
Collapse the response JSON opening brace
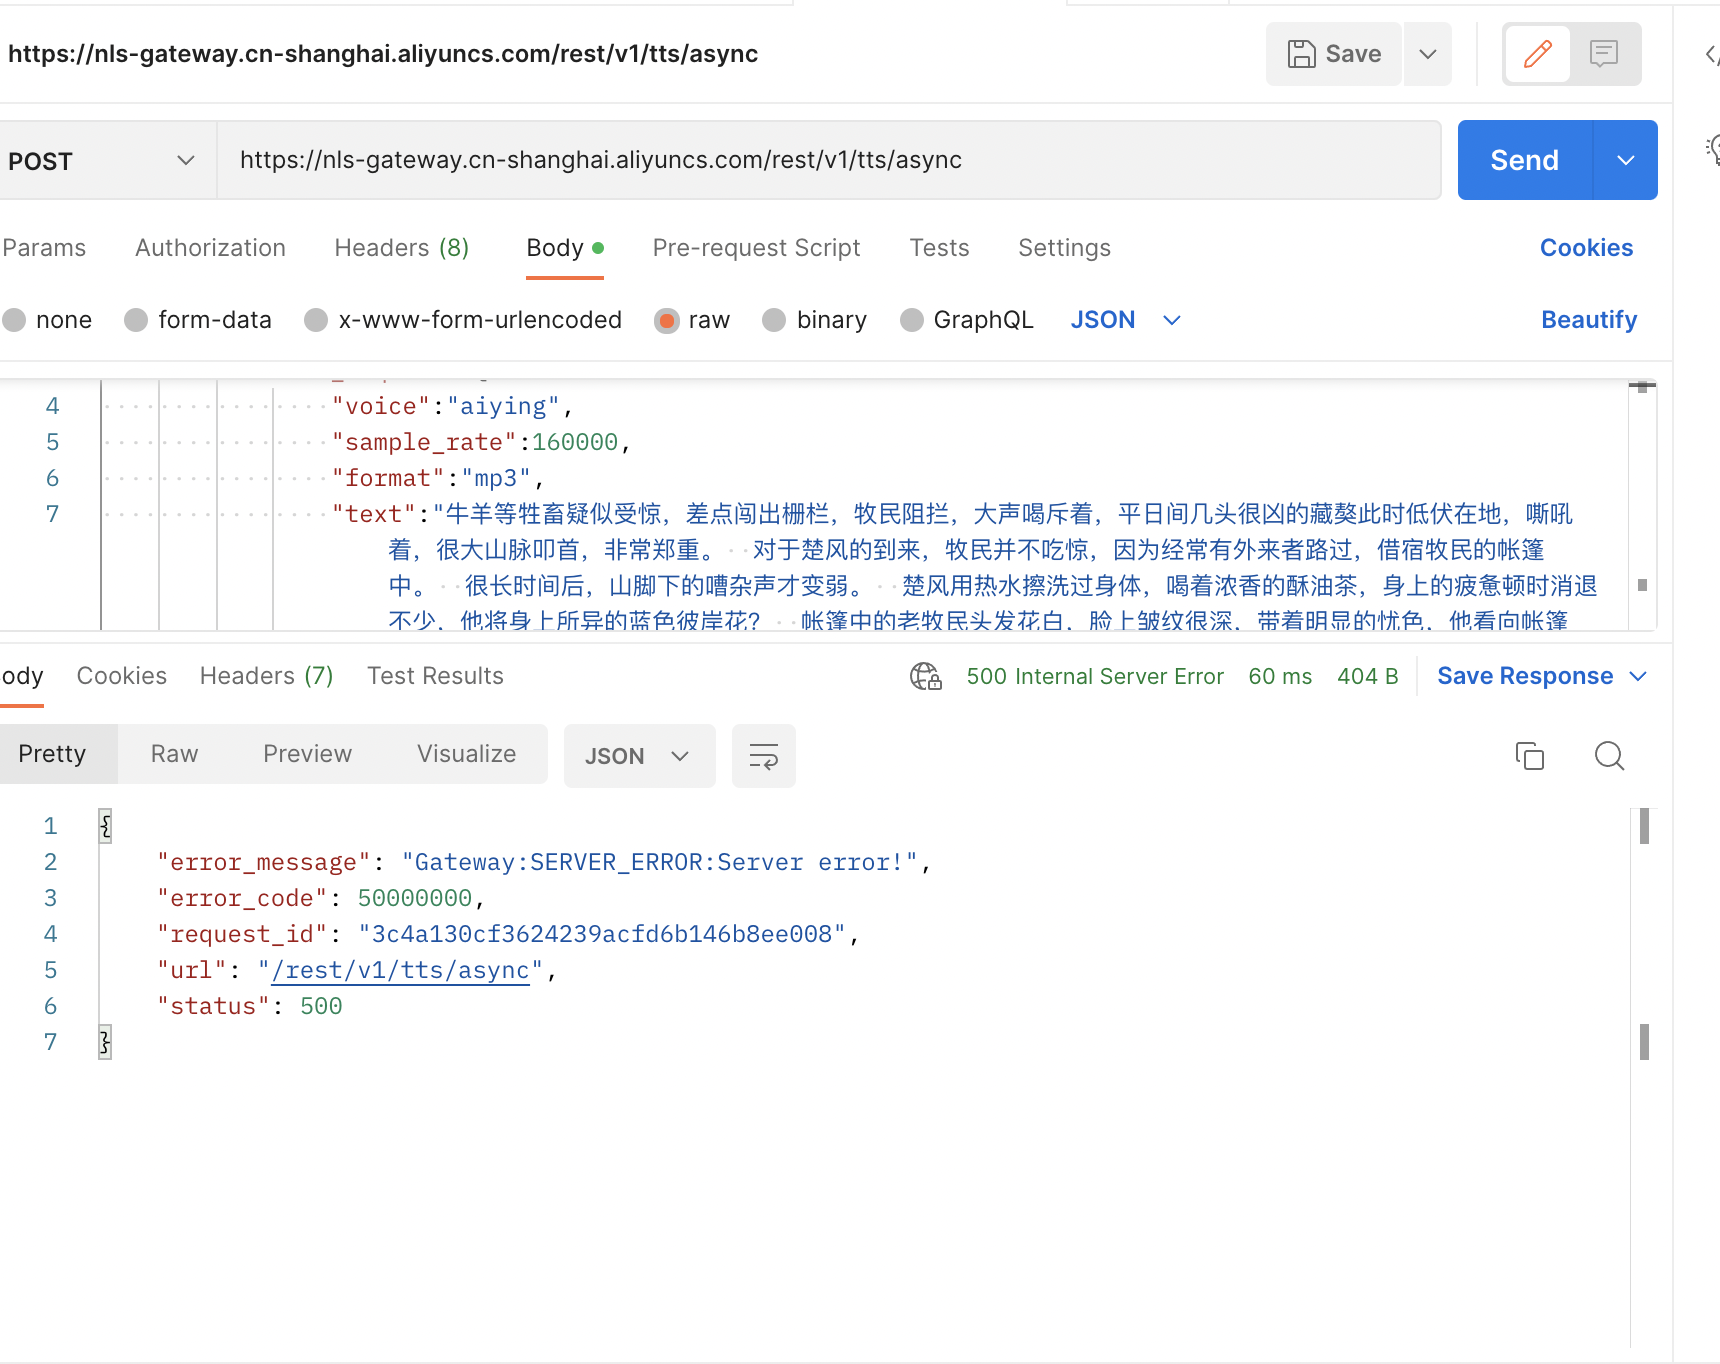coord(105,826)
